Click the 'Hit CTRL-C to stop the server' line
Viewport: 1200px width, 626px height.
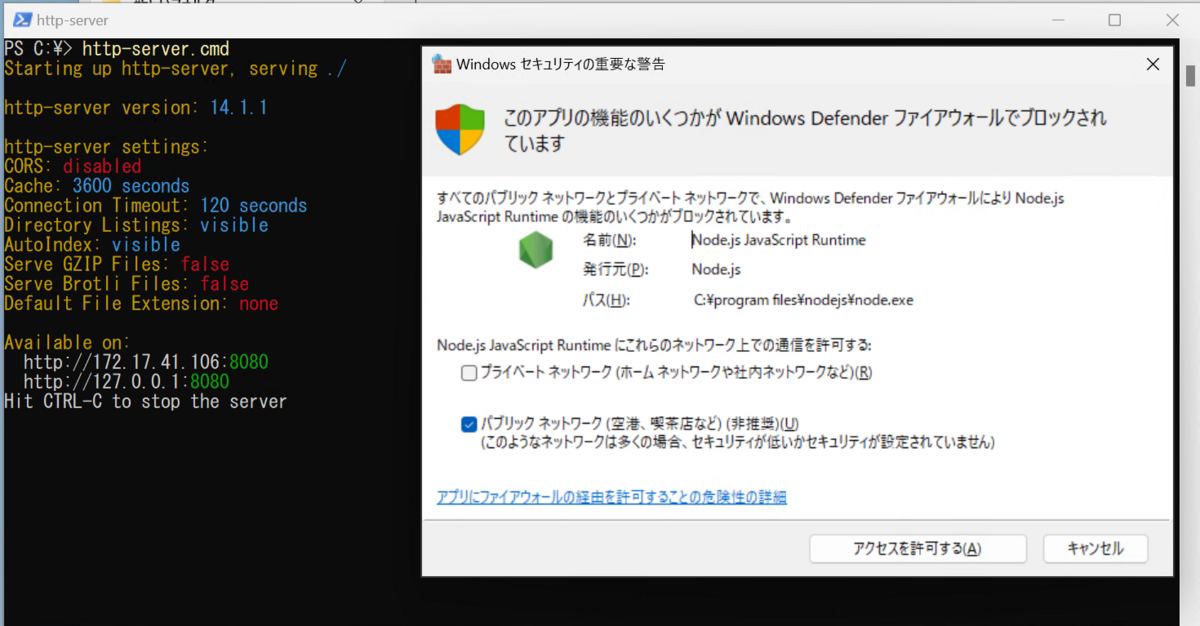[146, 401]
